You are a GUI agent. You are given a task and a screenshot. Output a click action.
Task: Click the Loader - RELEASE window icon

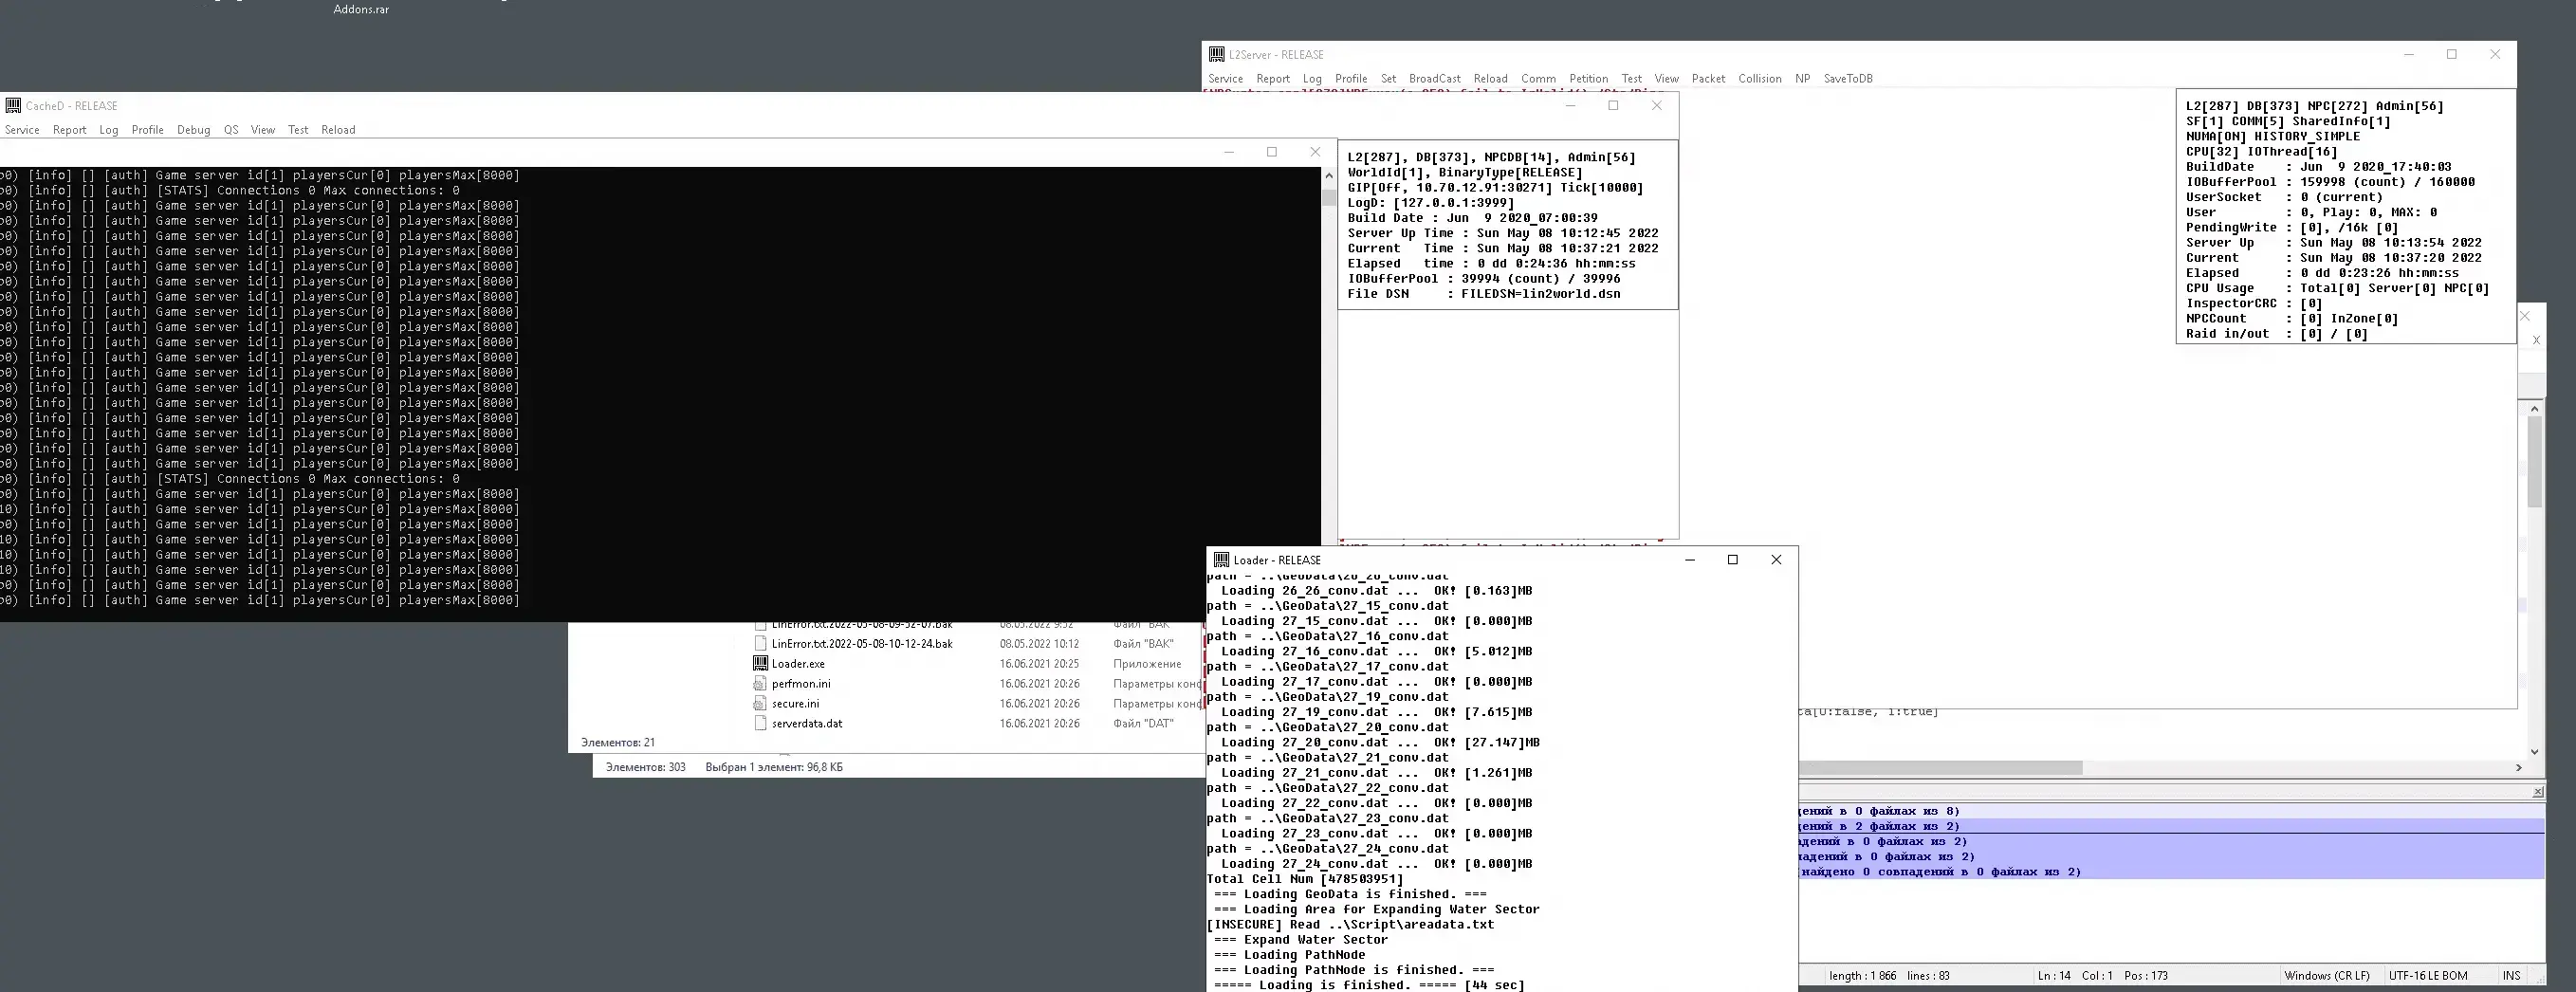1221,560
